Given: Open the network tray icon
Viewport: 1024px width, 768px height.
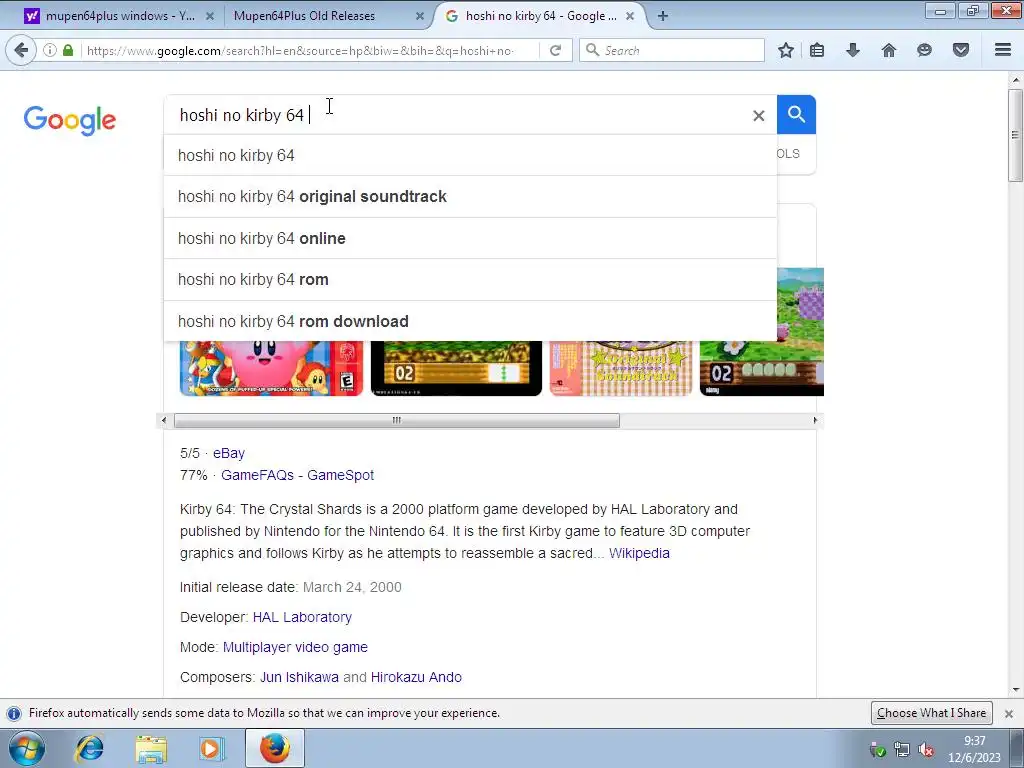Looking at the screenshot, I should click(902, 750).
